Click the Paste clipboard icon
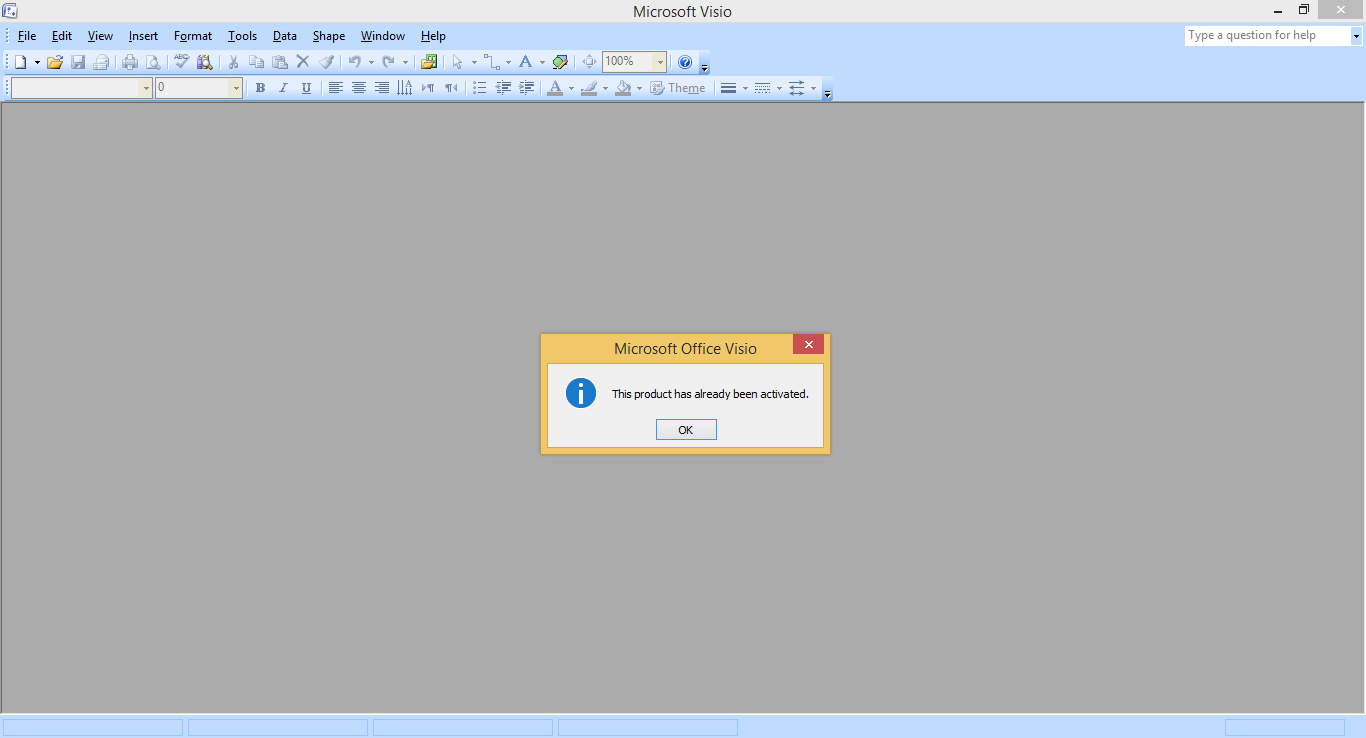This screenshot has width=1366, height=738. click(x=280, y=62)
